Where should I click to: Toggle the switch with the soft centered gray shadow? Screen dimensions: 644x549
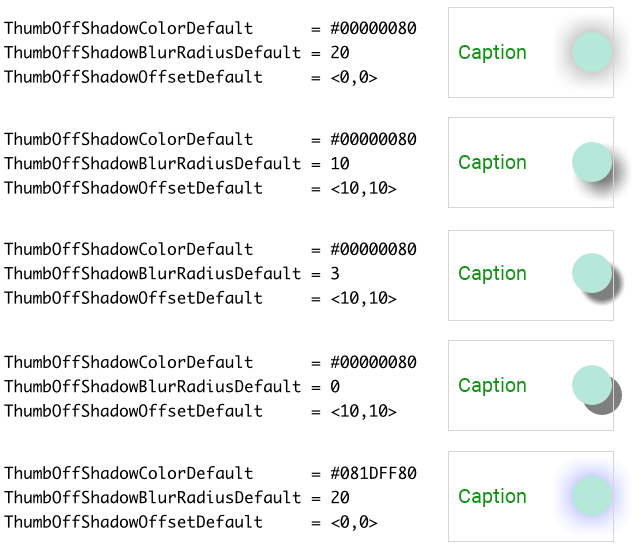pyautogui.click(x=591, y=52)
